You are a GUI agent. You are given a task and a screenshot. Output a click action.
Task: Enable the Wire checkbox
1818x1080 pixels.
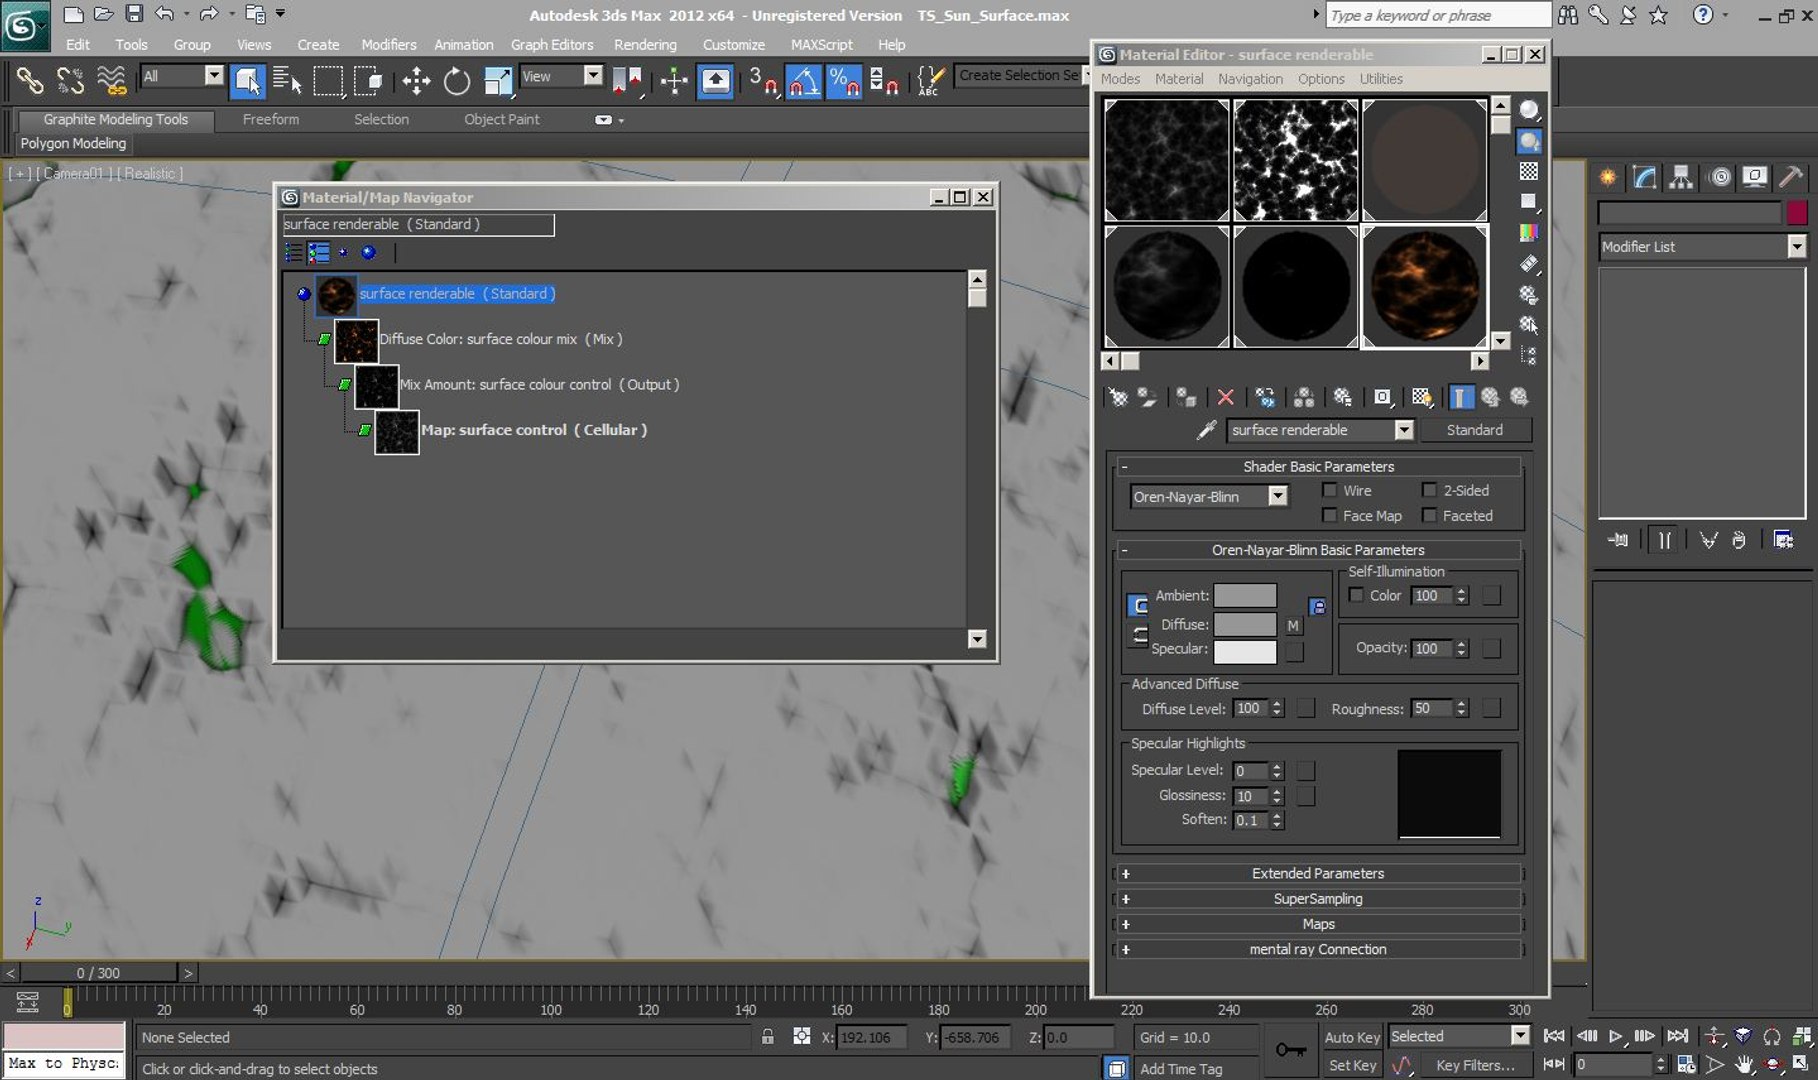[x=1329, y=490]
